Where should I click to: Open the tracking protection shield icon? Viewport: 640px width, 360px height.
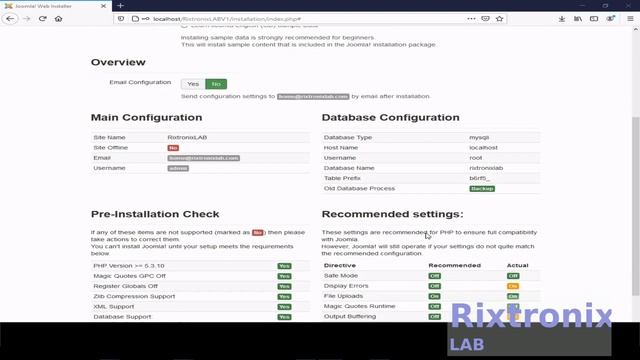pos(121,19)
